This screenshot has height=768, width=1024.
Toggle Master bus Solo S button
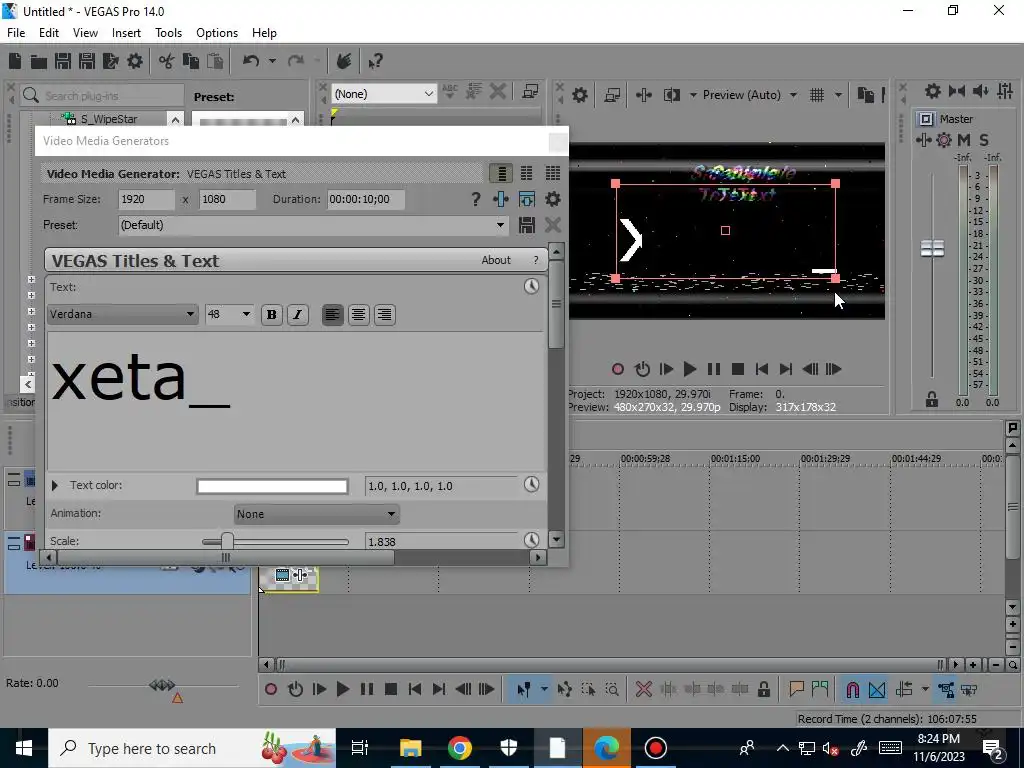coord(984,140)
